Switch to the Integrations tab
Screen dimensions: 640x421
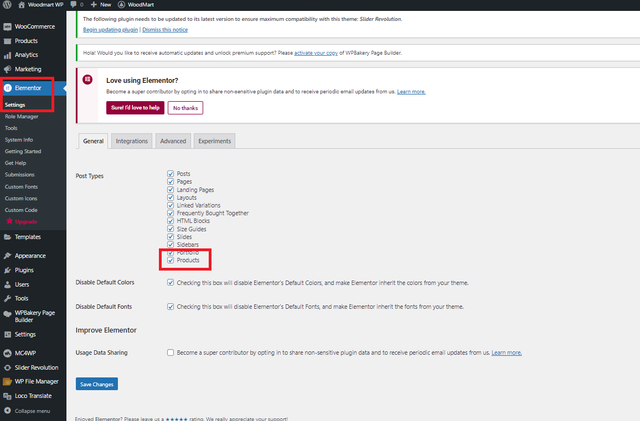[131, 141]
